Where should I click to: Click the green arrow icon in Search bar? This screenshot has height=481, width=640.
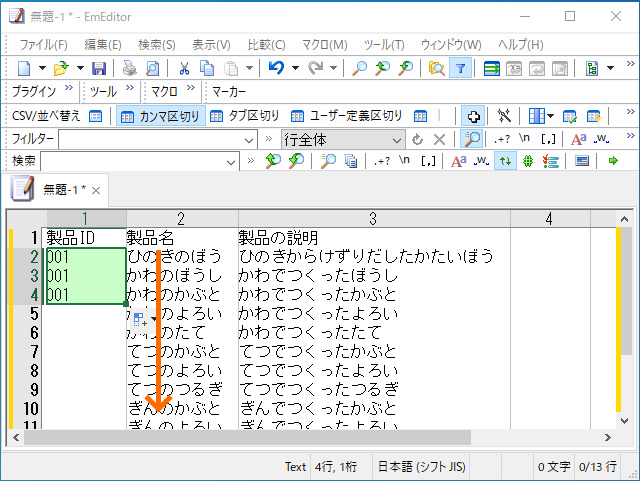[x=613, y=161]
